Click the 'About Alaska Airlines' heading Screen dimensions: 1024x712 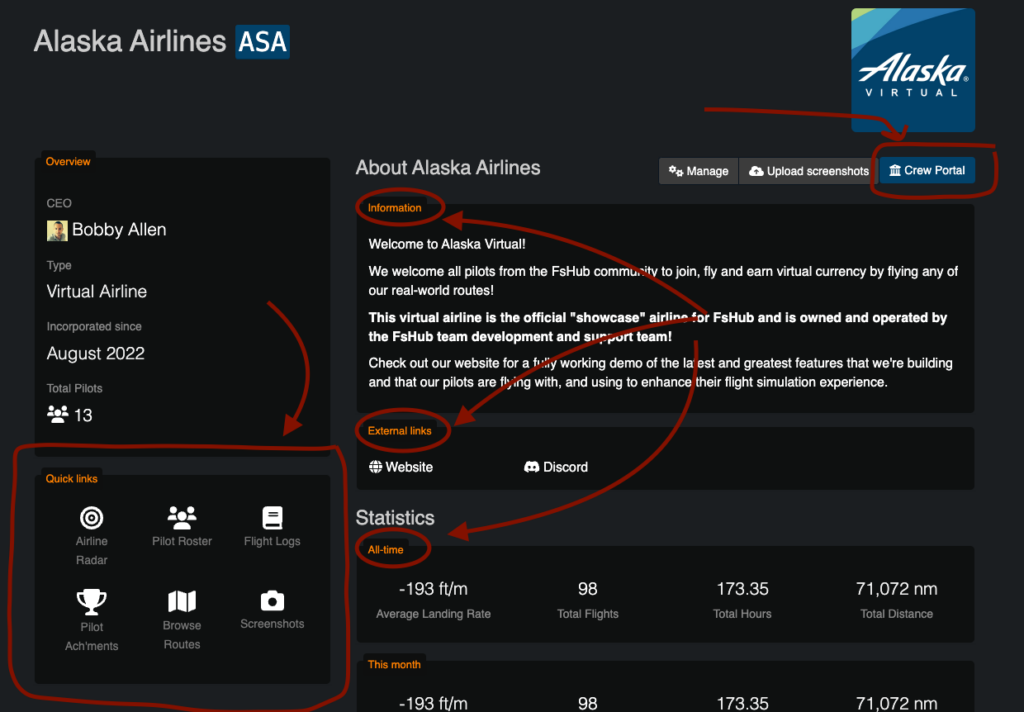tap(448, 168)
